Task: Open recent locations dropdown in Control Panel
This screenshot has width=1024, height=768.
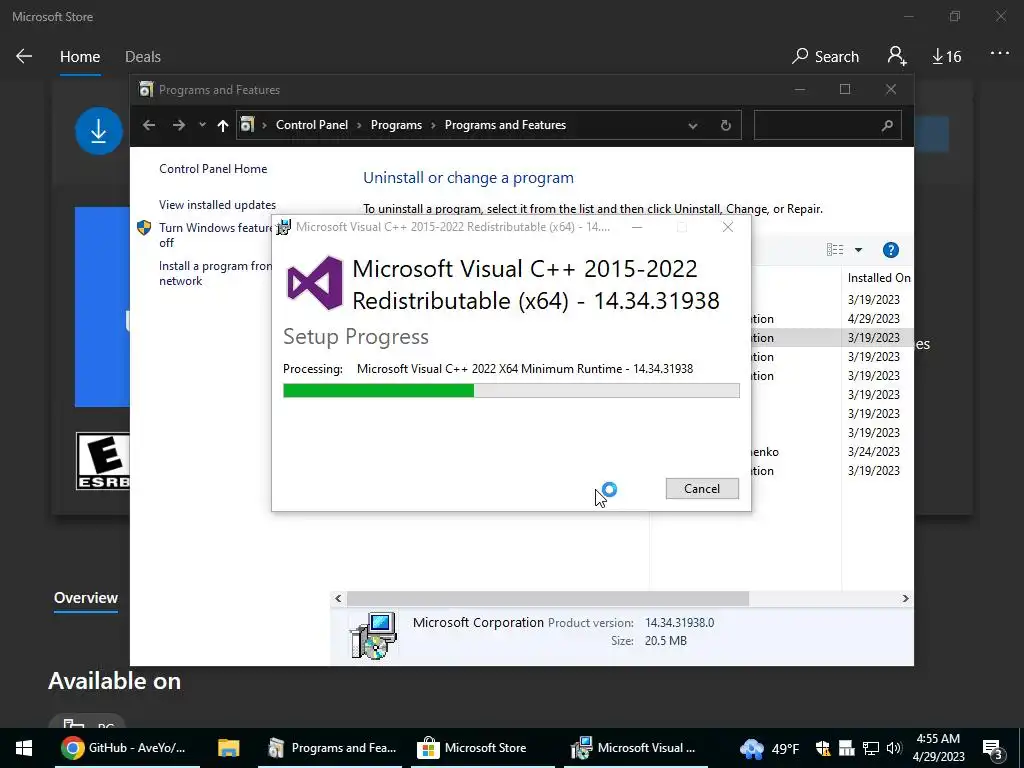Action: tap(202, 125)
